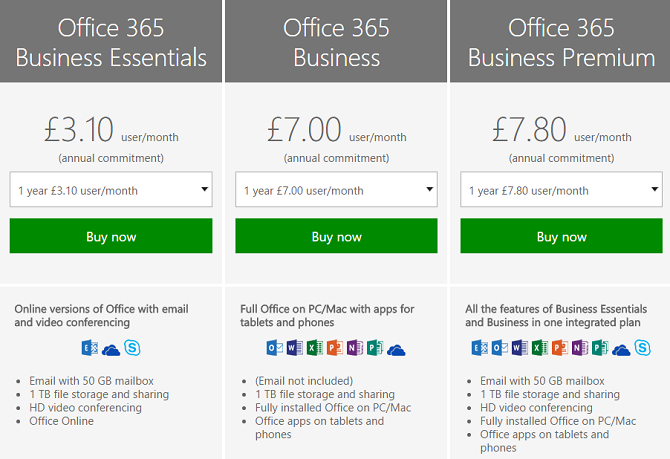The width and height of the screenshot is (670, 459).
Task: Expand the £7.00 user/month commitment dropdown
Action: pos(336,190)
